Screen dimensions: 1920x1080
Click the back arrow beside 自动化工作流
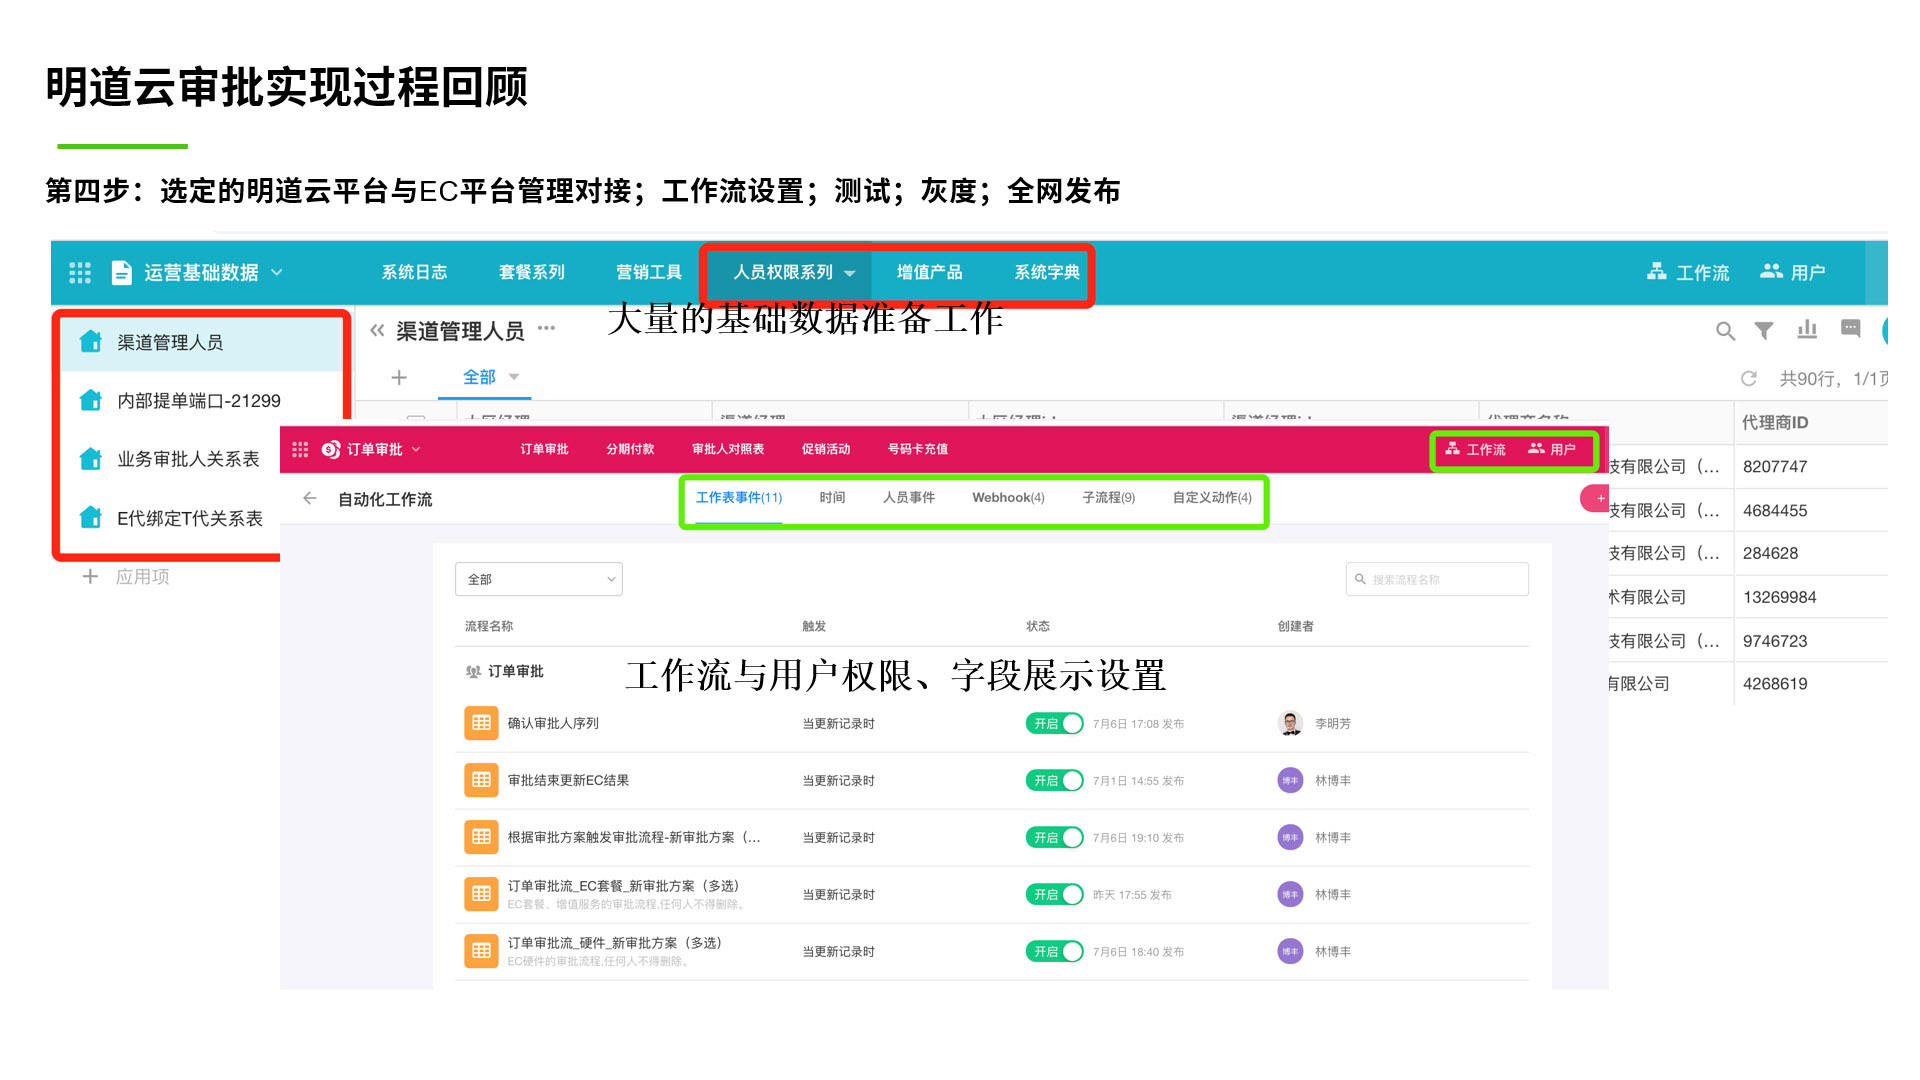pos(310,499)
